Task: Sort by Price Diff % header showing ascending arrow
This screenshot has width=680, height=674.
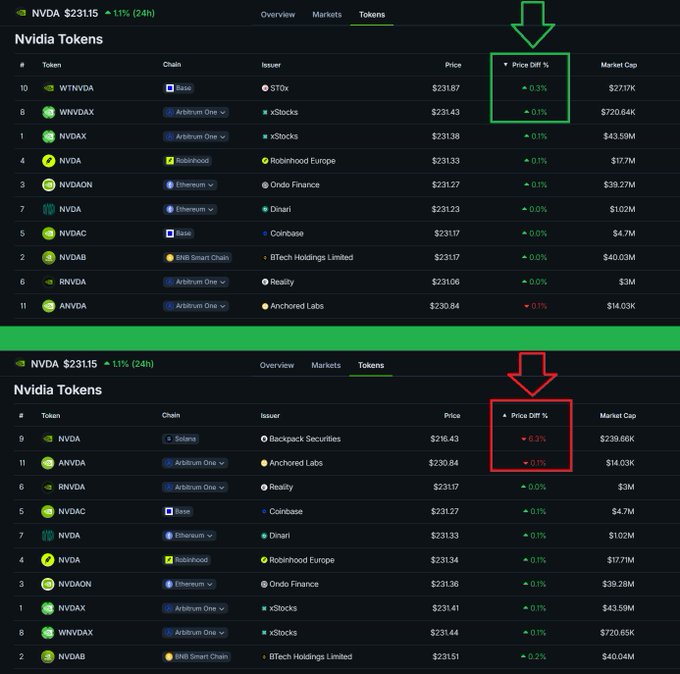Action: (x=525, y=416)
